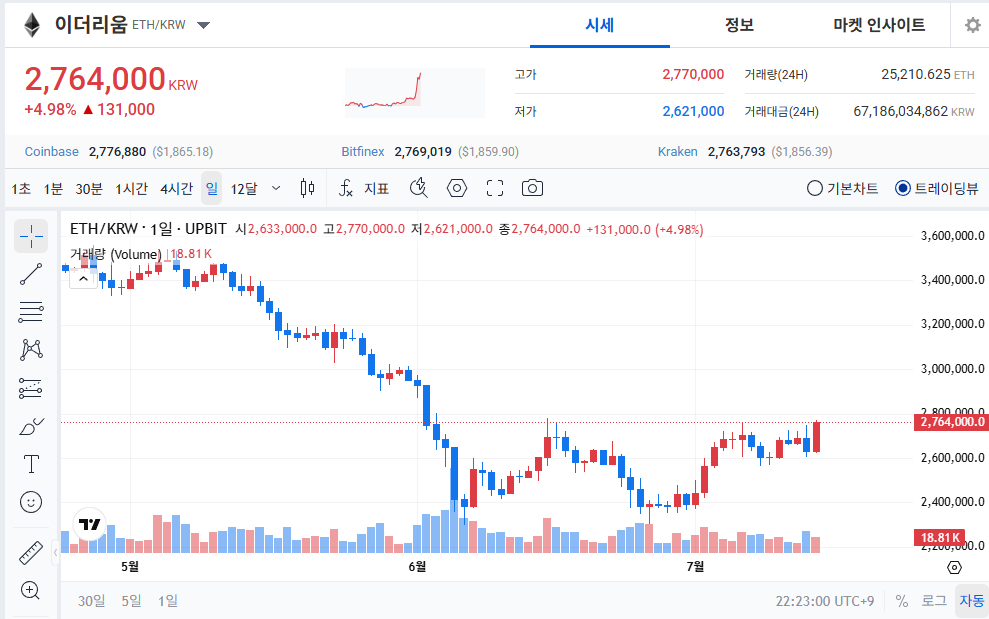The image size is (989, 619).
Task: Click the 거래량 (Volume) indicator label
Action: click(115, 254)
